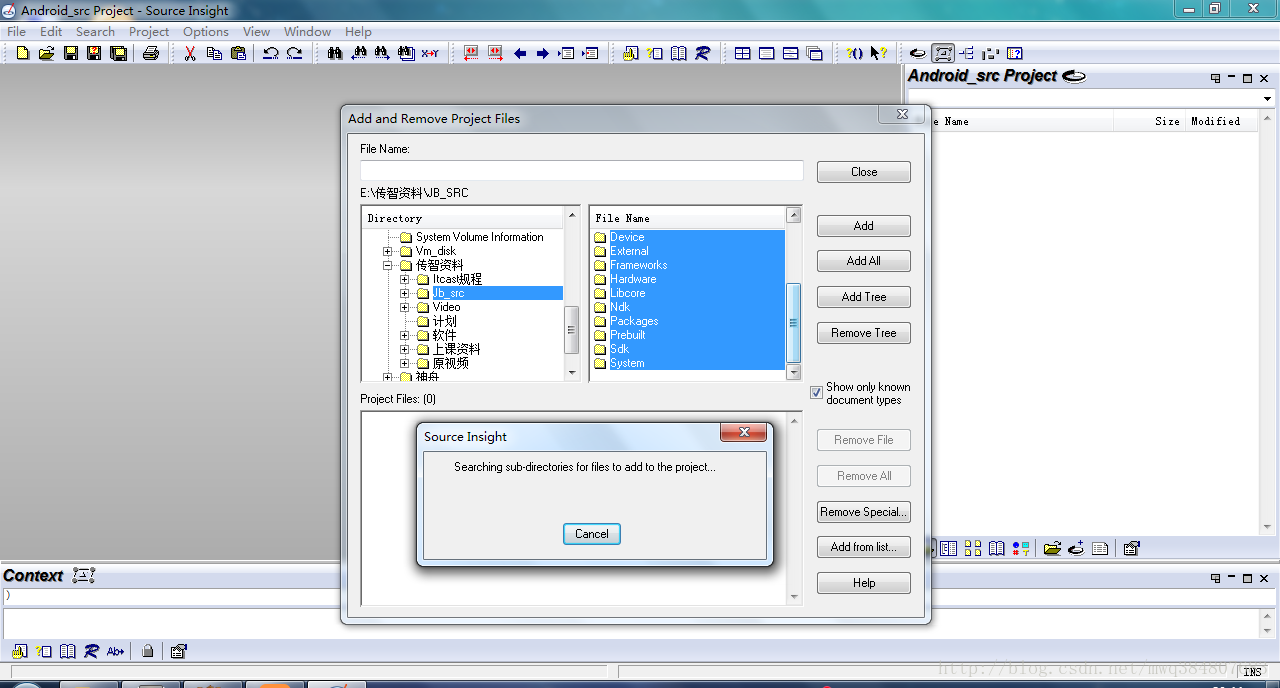This screenshot has height=688, width=1280.
Task: Click into the File Name input field
Action: click(x=582, y=171)
